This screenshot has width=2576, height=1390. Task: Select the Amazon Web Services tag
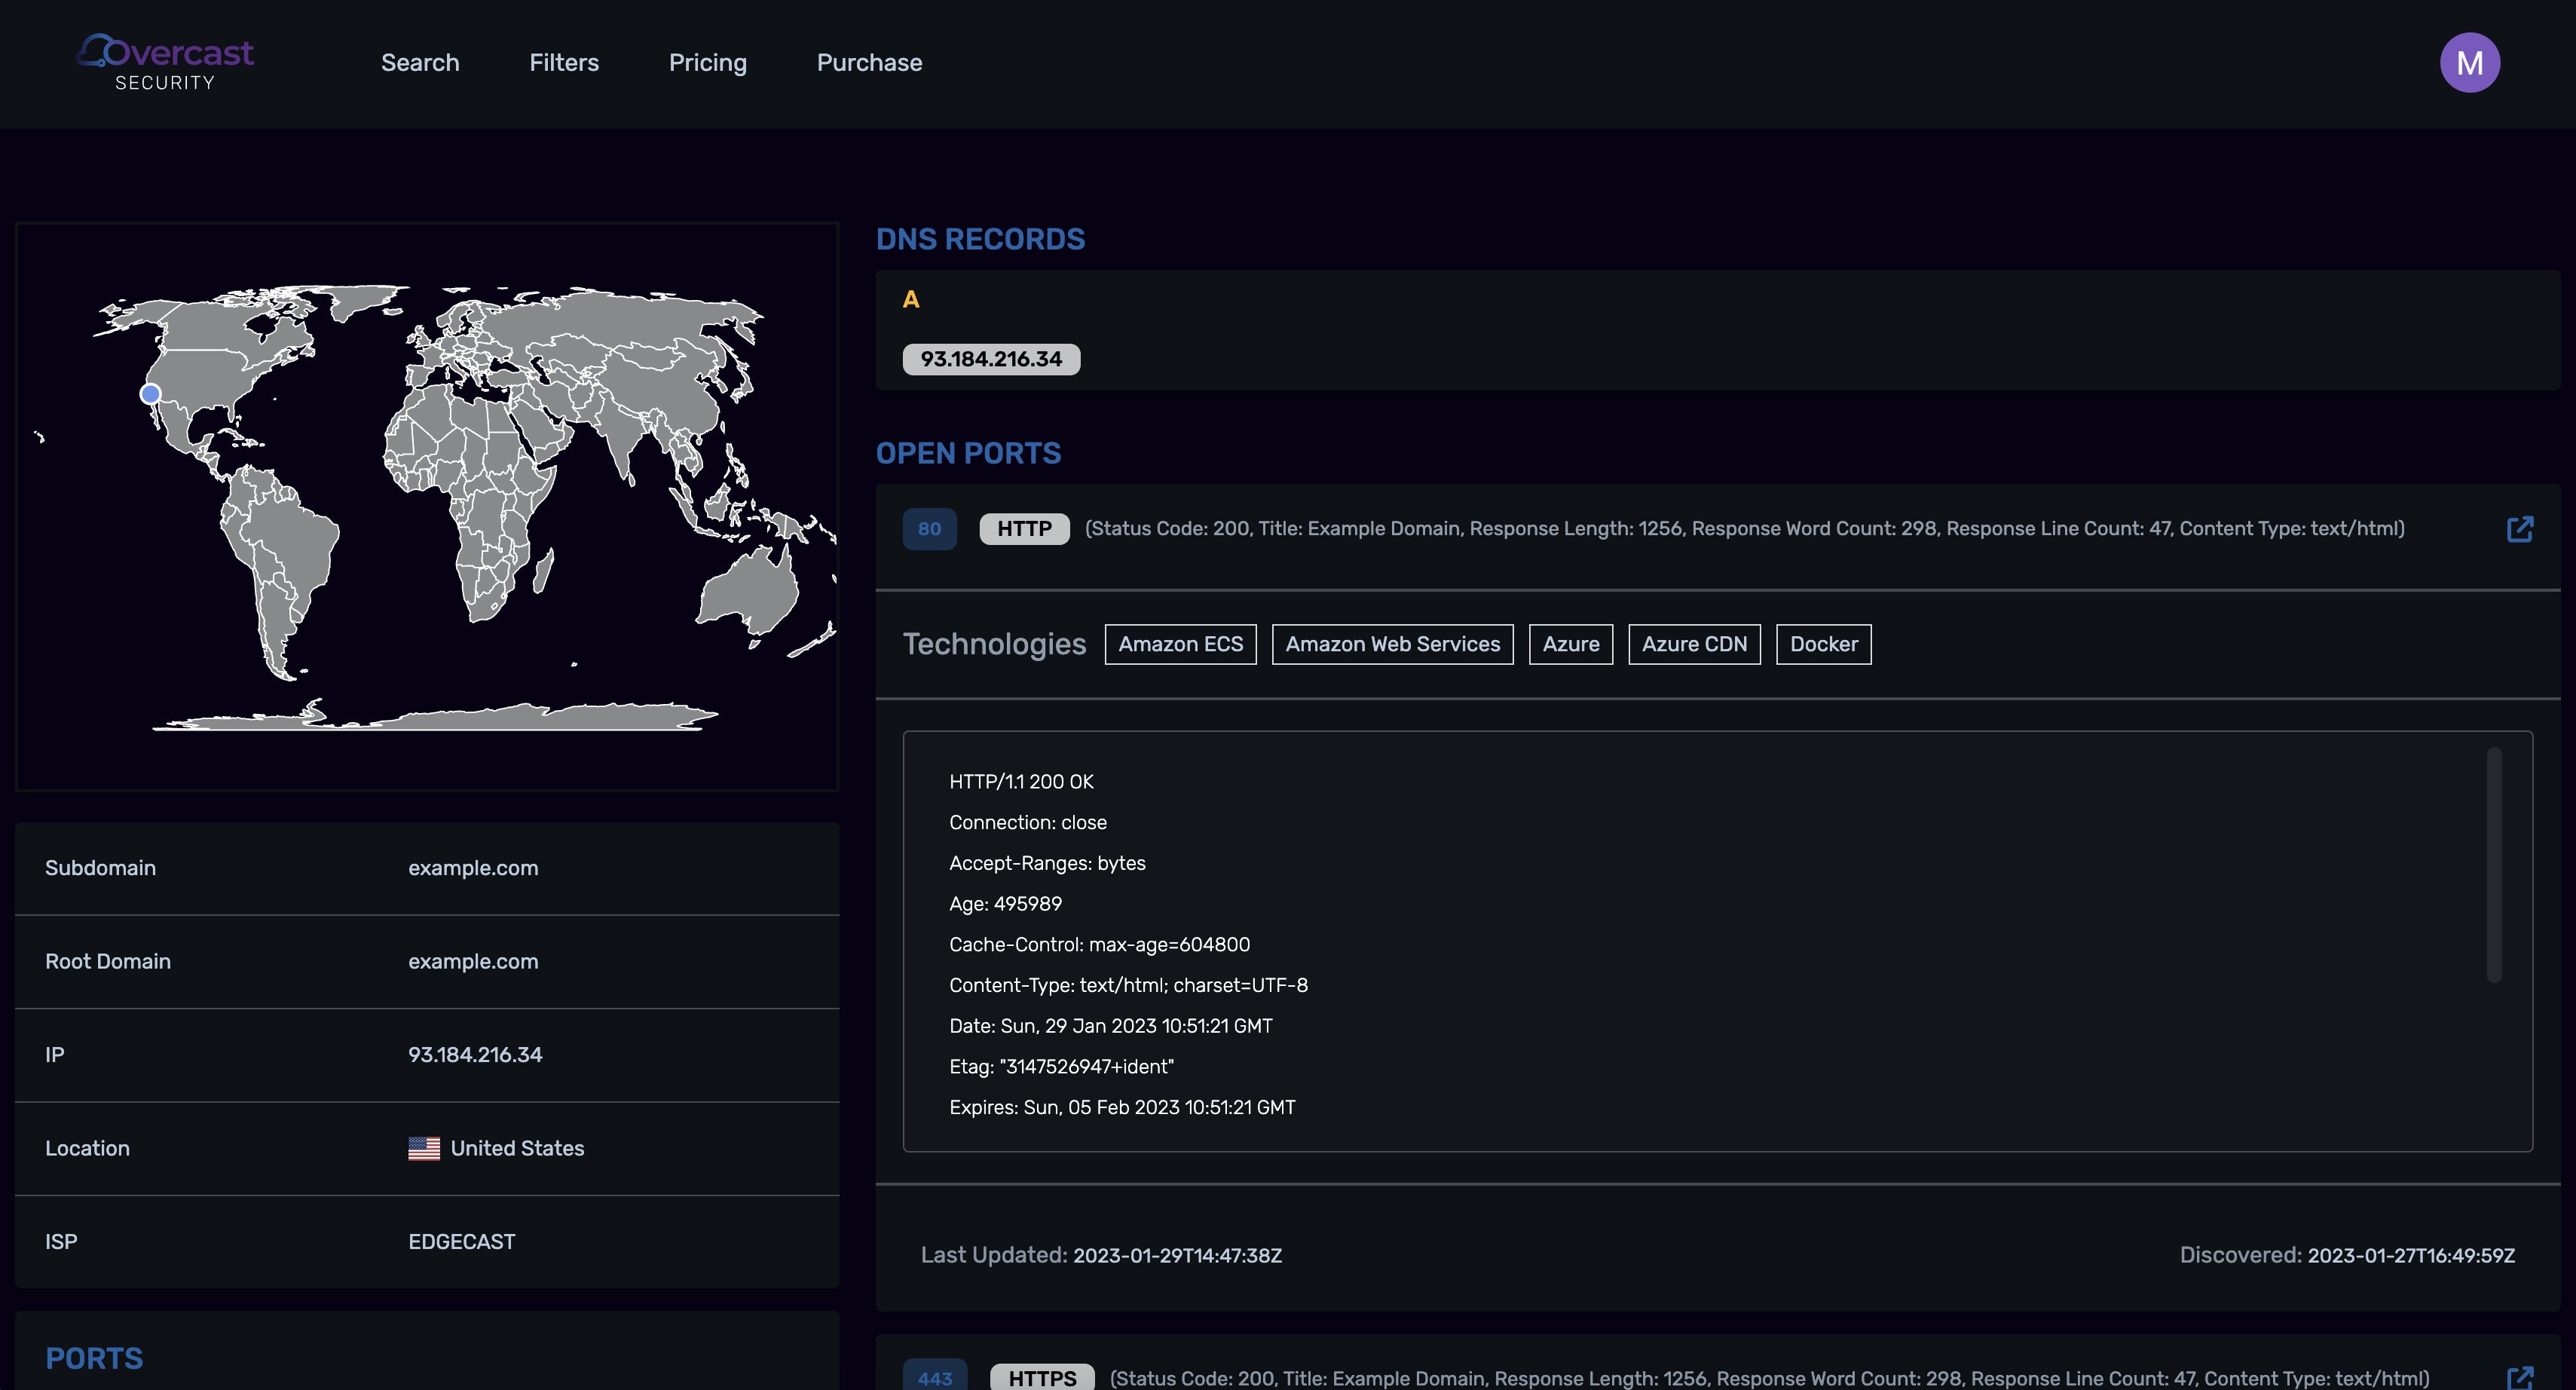1392,644
